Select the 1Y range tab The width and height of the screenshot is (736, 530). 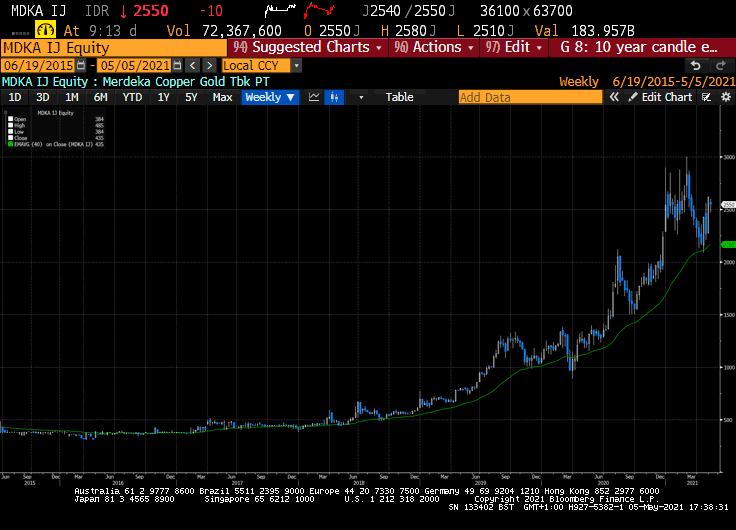(163, 97)
